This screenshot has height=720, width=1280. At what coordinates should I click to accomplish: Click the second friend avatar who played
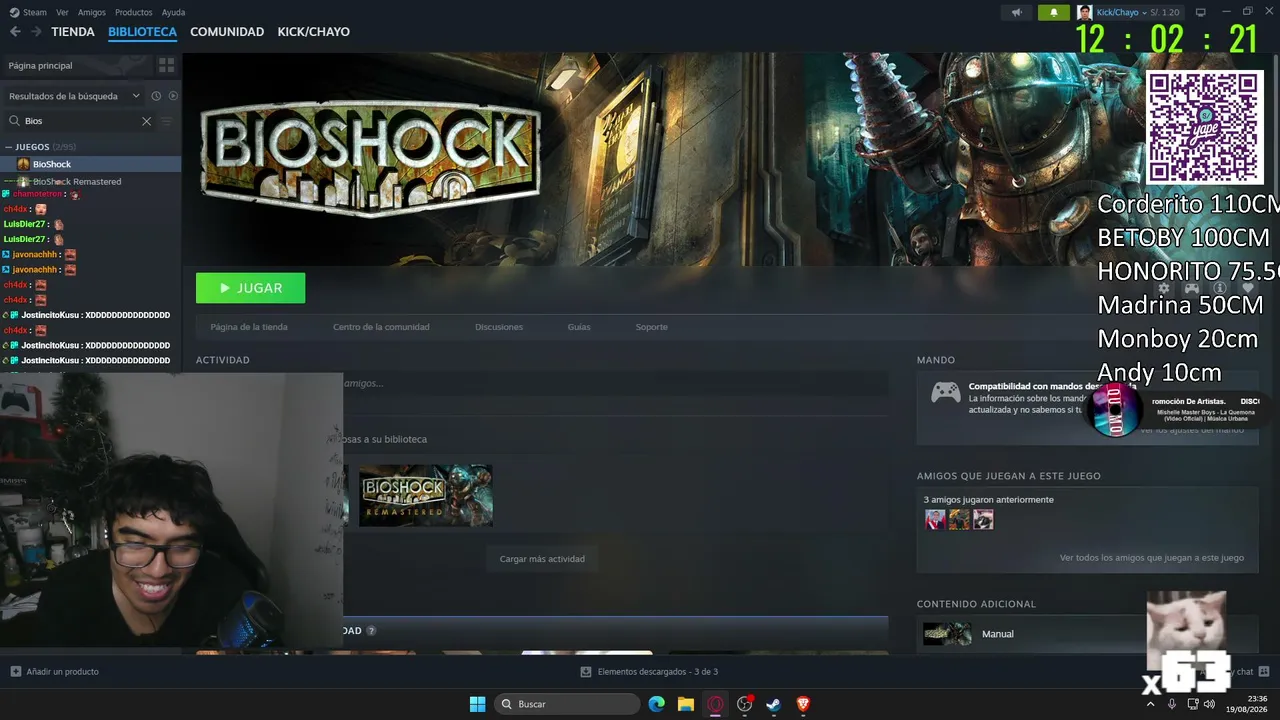pyautogui.click(x=959, y=520)
